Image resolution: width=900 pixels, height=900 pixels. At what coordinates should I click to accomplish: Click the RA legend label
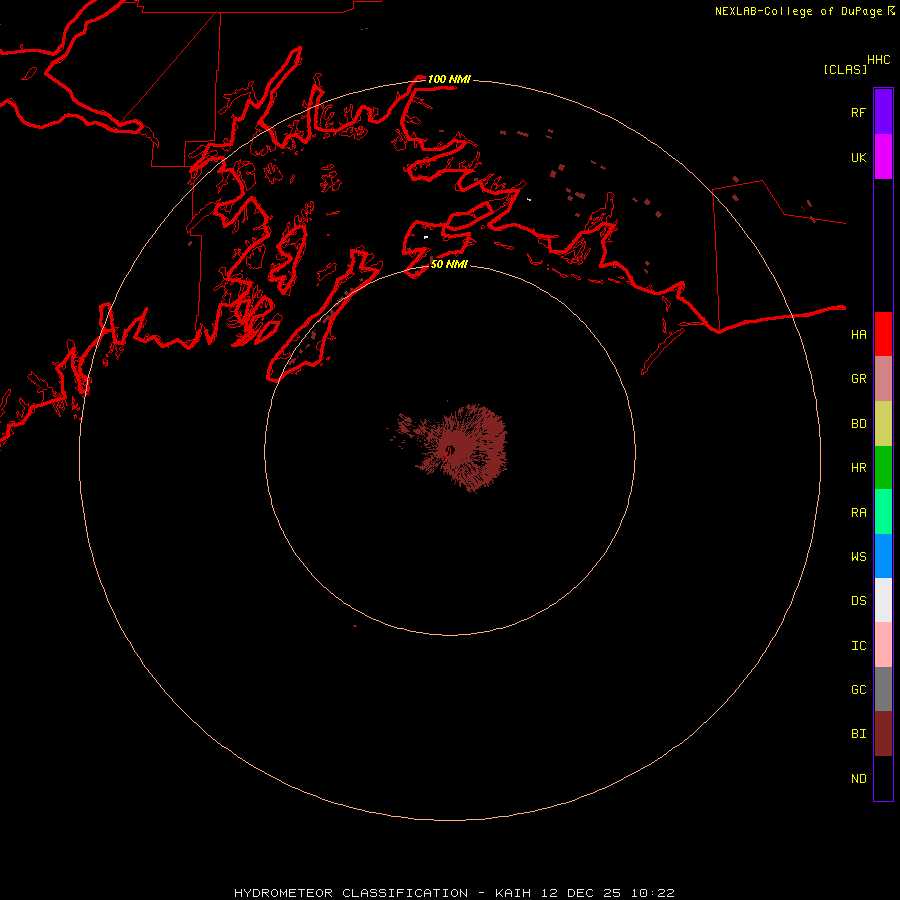click(x=859, y=513)
